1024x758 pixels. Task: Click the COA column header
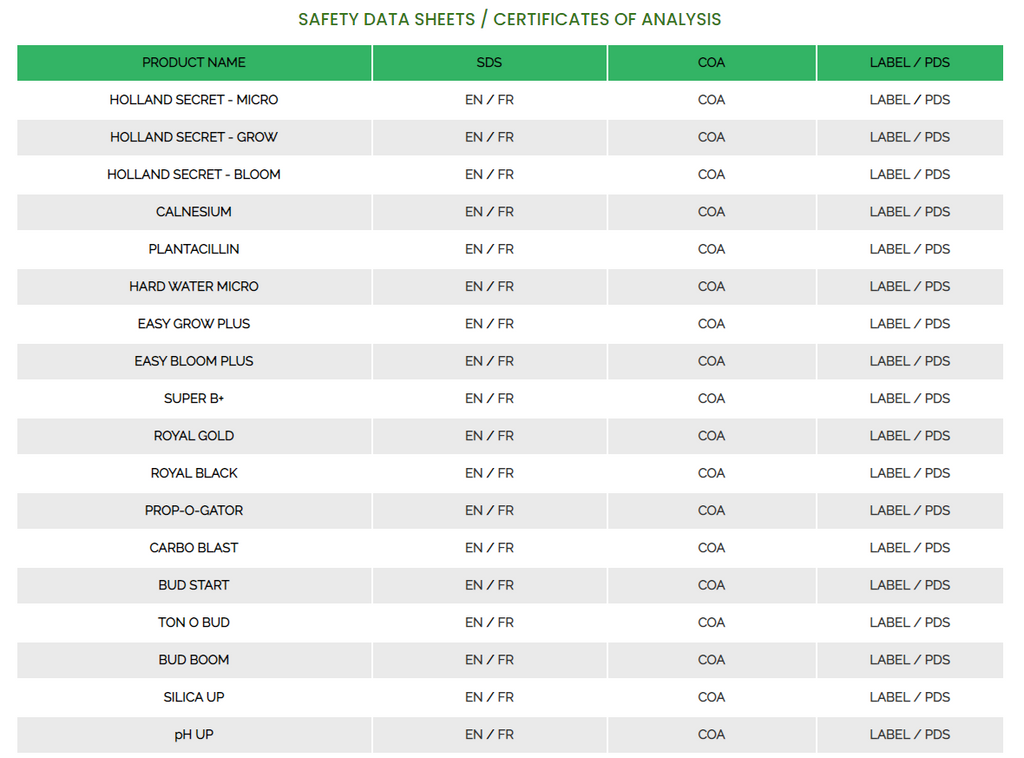711,62
